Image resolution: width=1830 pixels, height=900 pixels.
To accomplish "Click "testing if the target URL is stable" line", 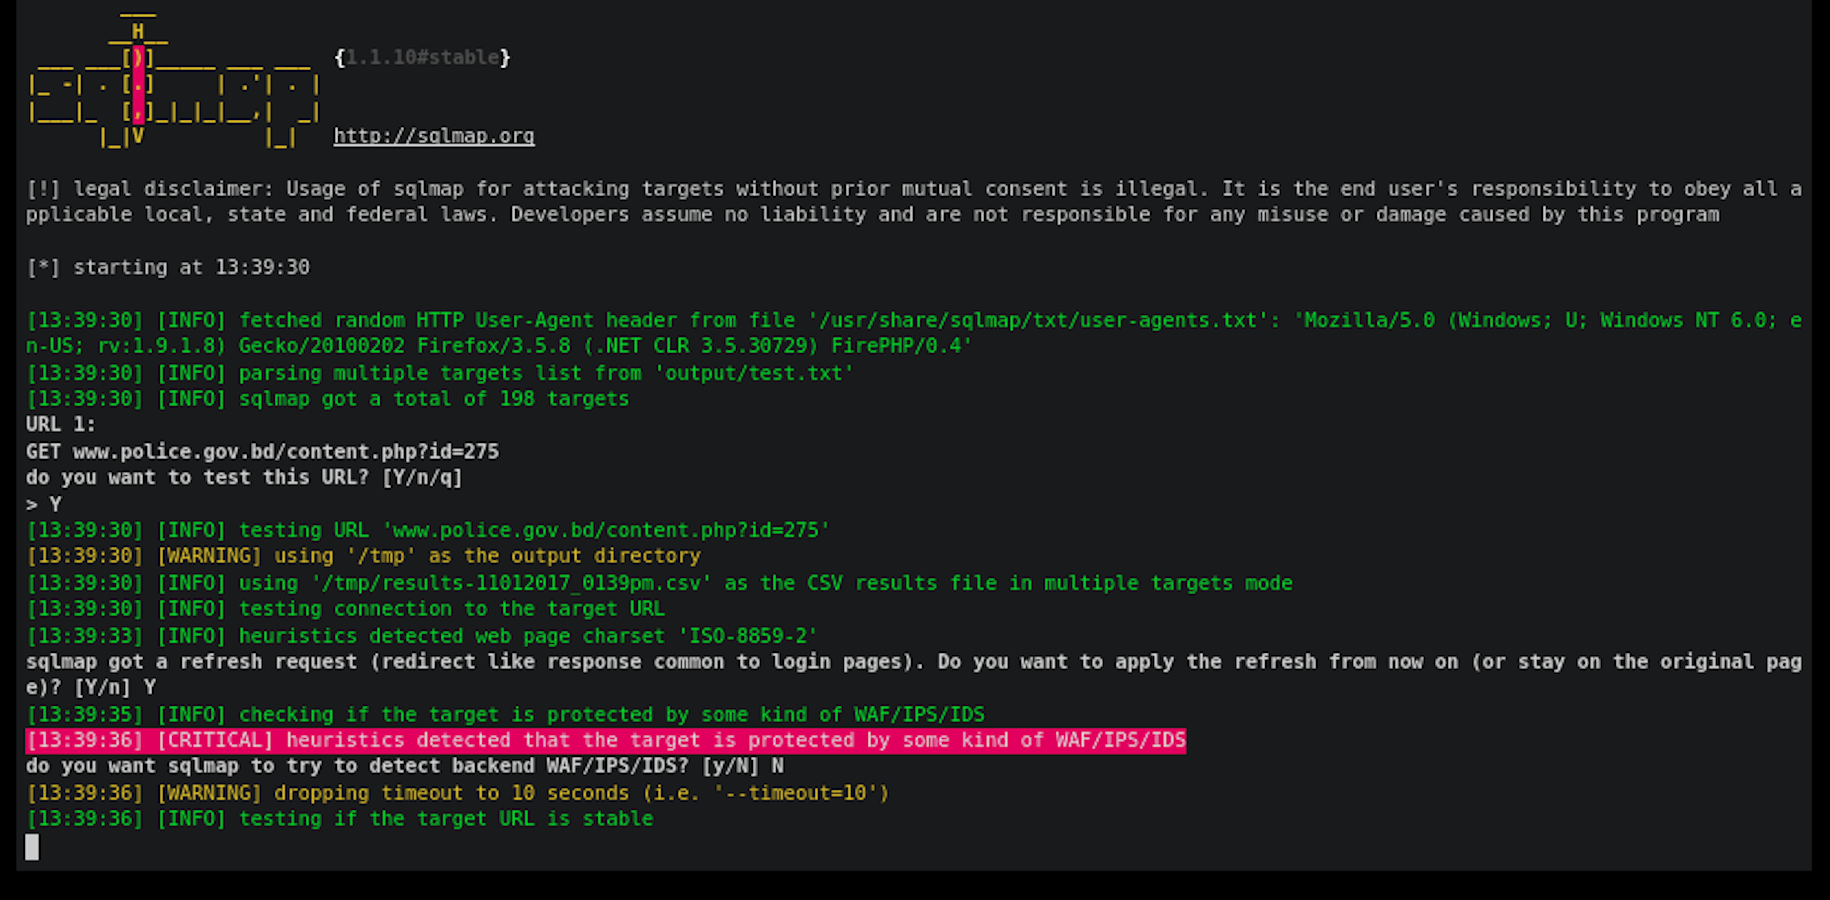I will pyautogui.click(x=339, y=819).
